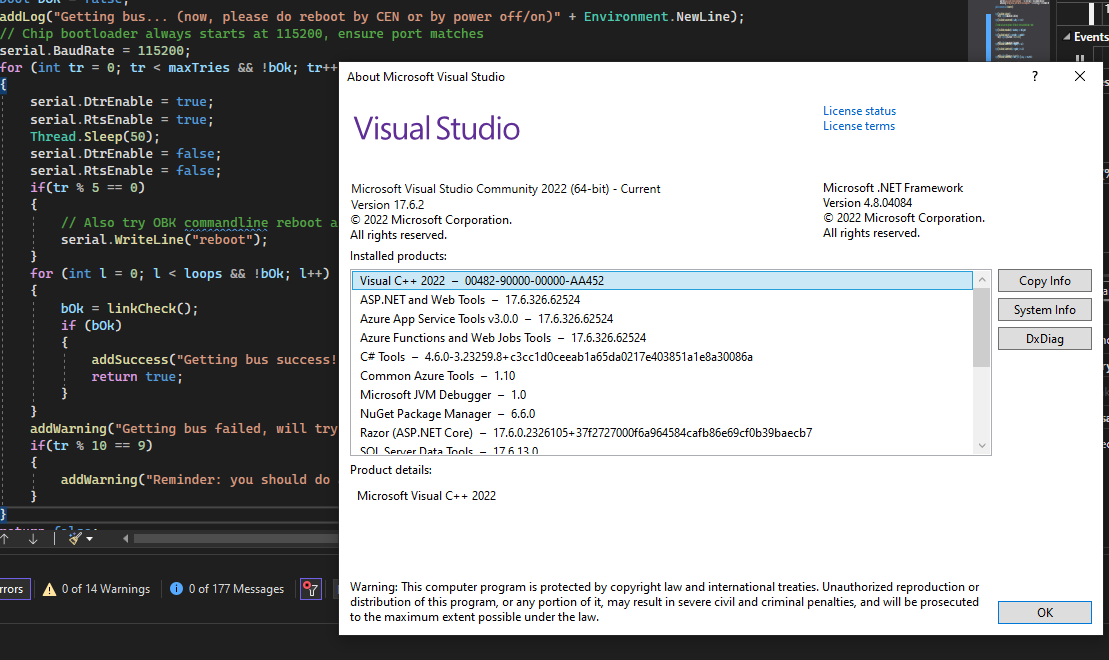Run code cleanup with the broom icon

pos(74,538)
